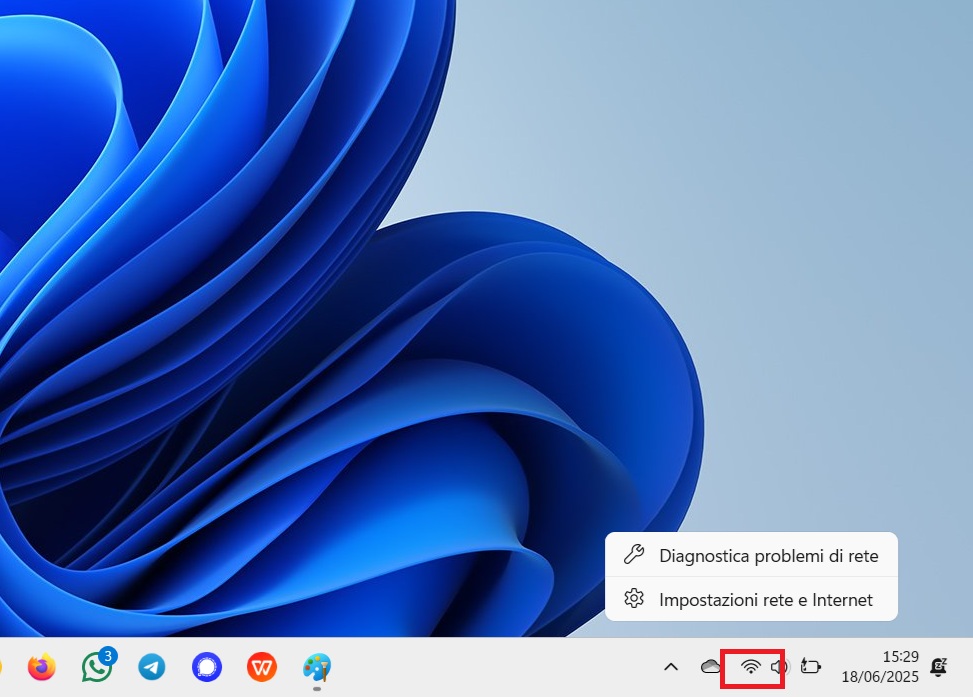Select "Diagnostica problemi di rete"
Viewport: 973px width, 697px height.
768,556
